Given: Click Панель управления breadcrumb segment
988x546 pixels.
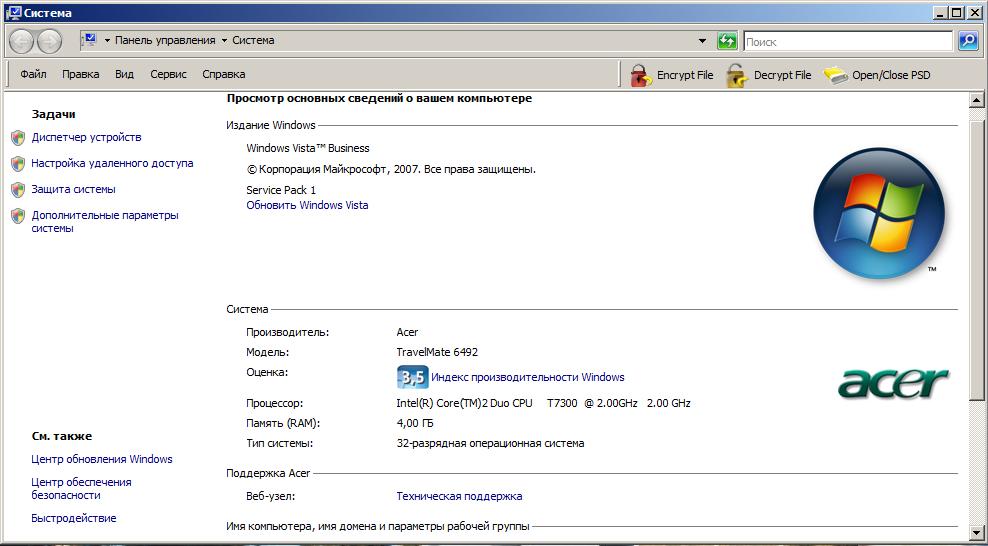Looking at the screenshot, I should (x=165, y=40).
